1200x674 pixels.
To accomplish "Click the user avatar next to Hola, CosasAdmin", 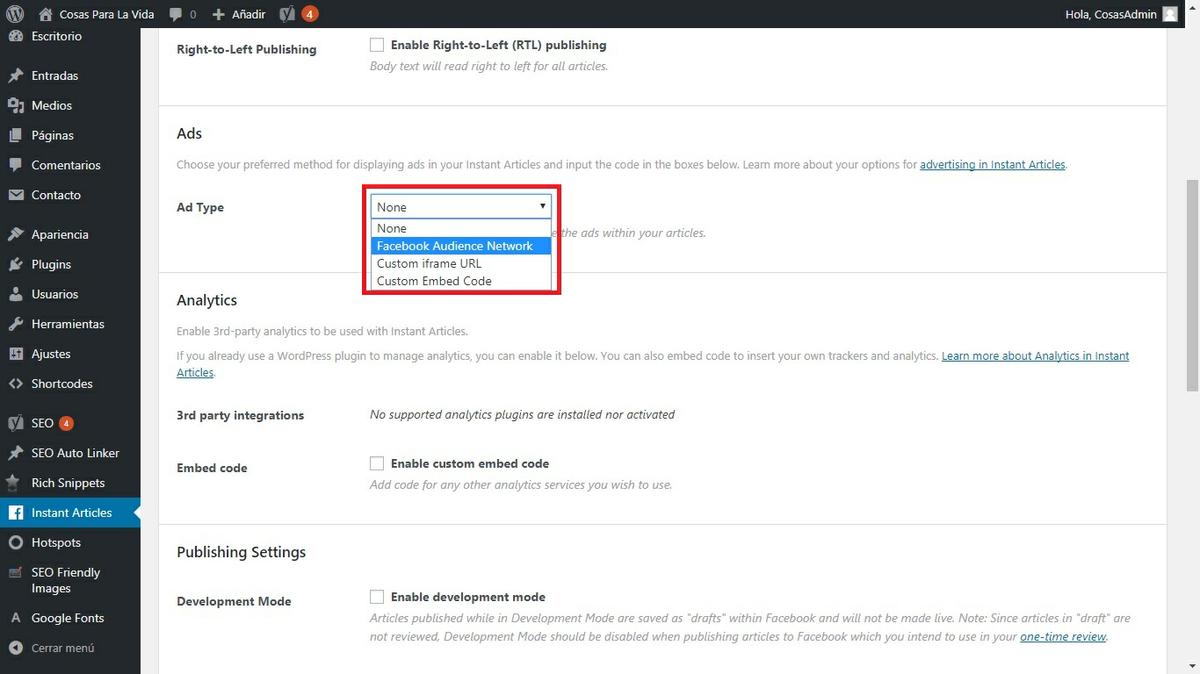I will 1170,14.
